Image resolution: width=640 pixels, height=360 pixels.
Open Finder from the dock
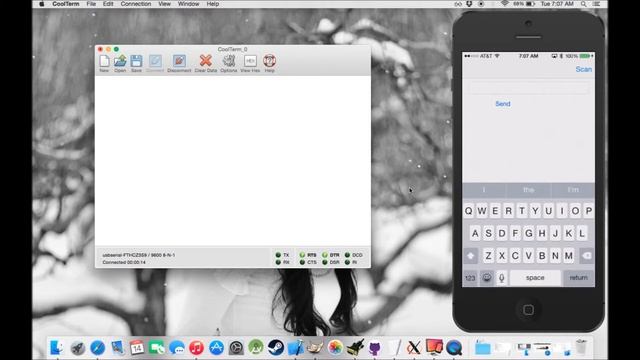pos(57,348)
